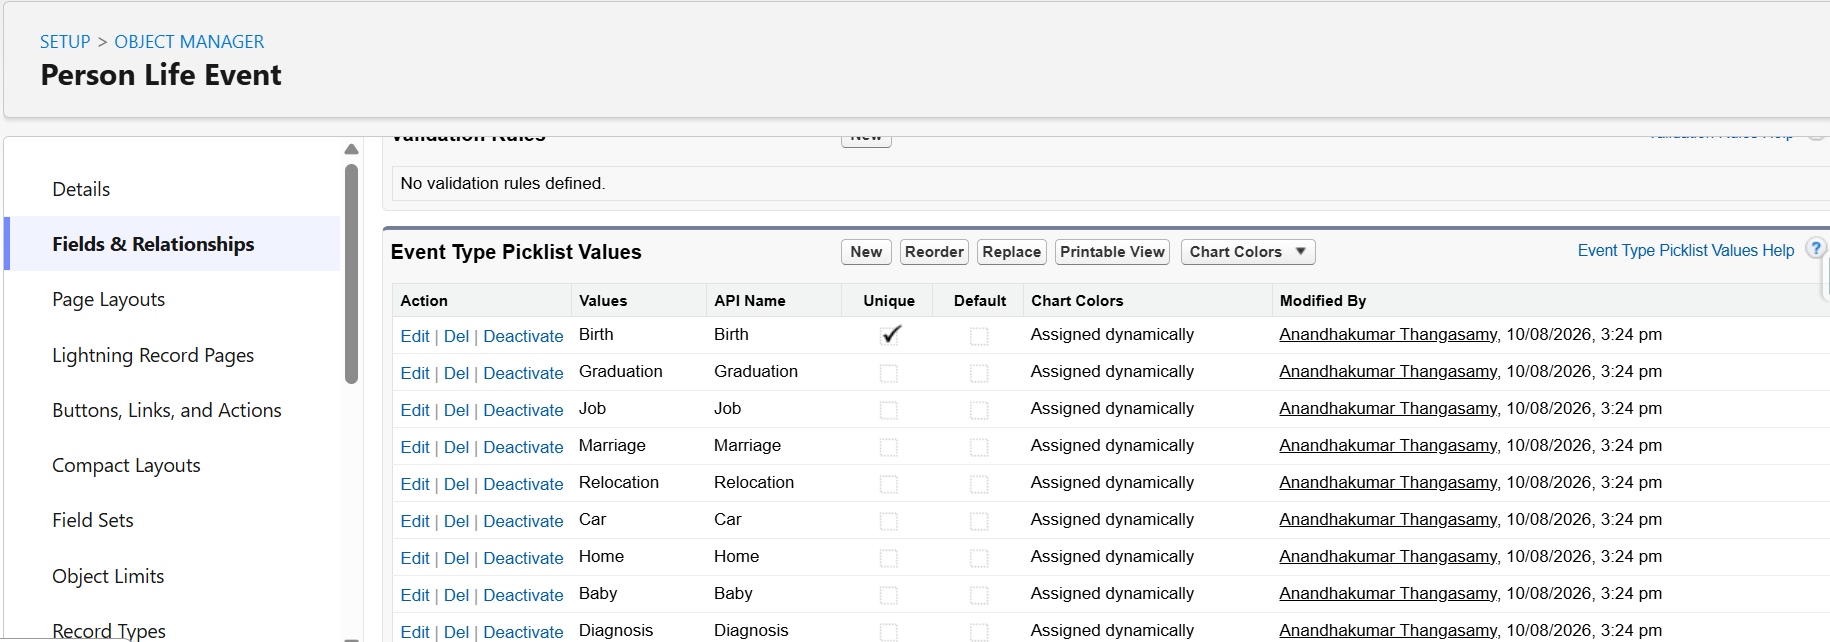The height and width of the screenshot is (642, 1830).
Task: Deactivate the Relocation picklist value
Action: click(523, 484)
